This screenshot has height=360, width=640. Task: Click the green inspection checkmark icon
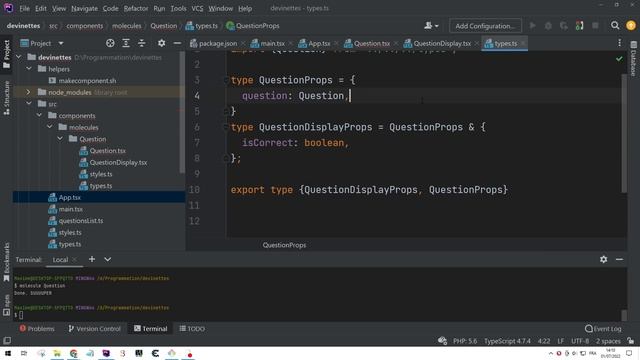619,59
